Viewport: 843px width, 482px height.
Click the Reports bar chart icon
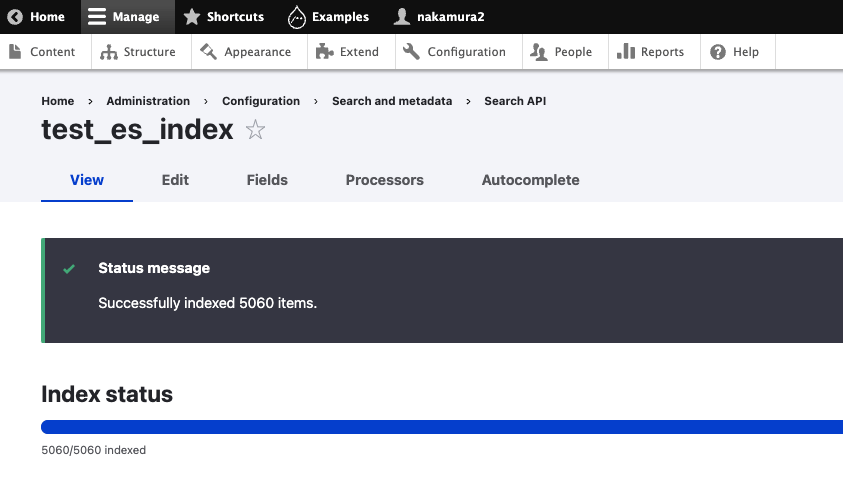(626, 52)
